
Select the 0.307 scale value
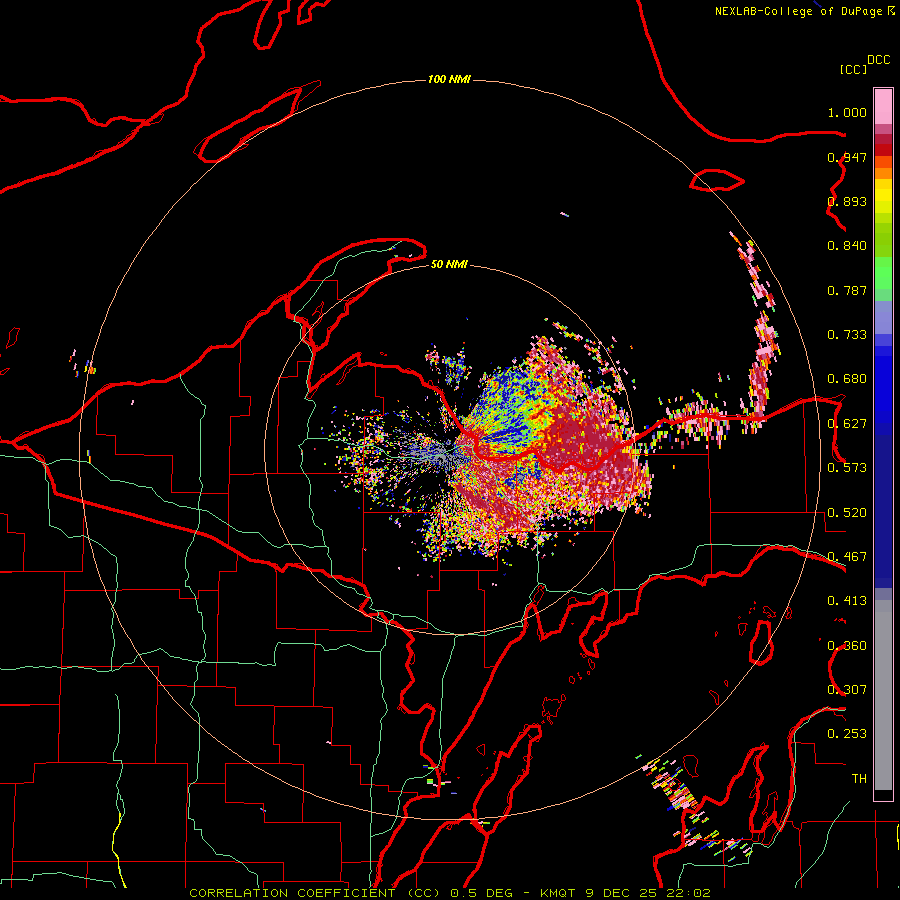pos(847,690)
